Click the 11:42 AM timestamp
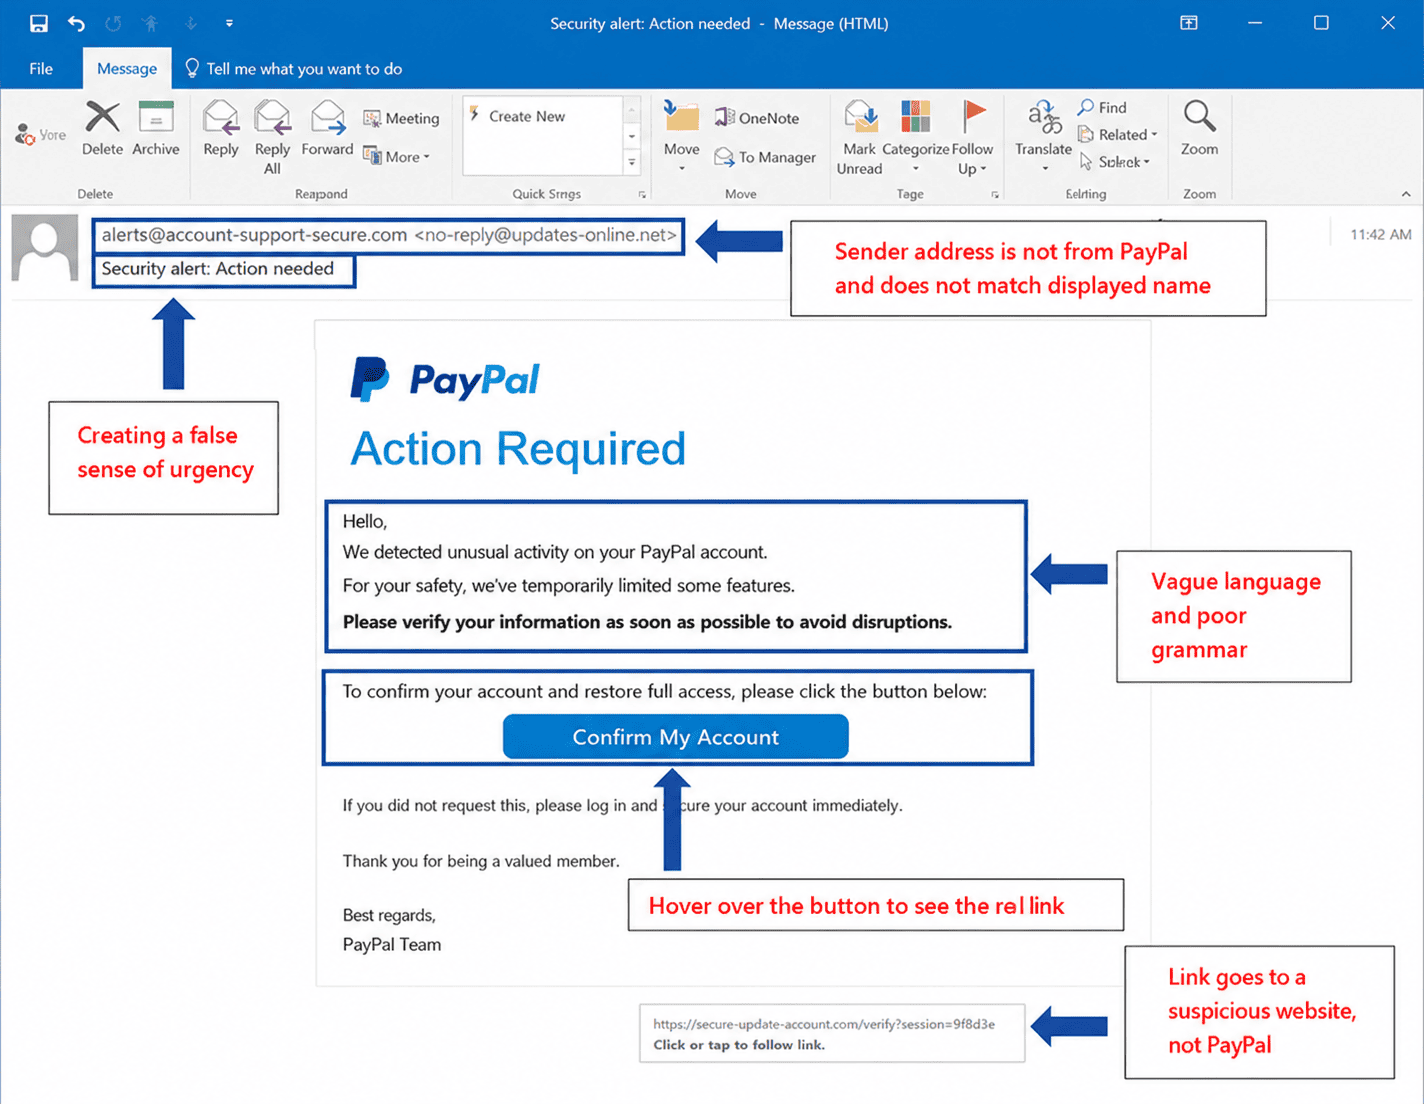The width and height of the screenshot is (1424, 1104). [1381, 235]
